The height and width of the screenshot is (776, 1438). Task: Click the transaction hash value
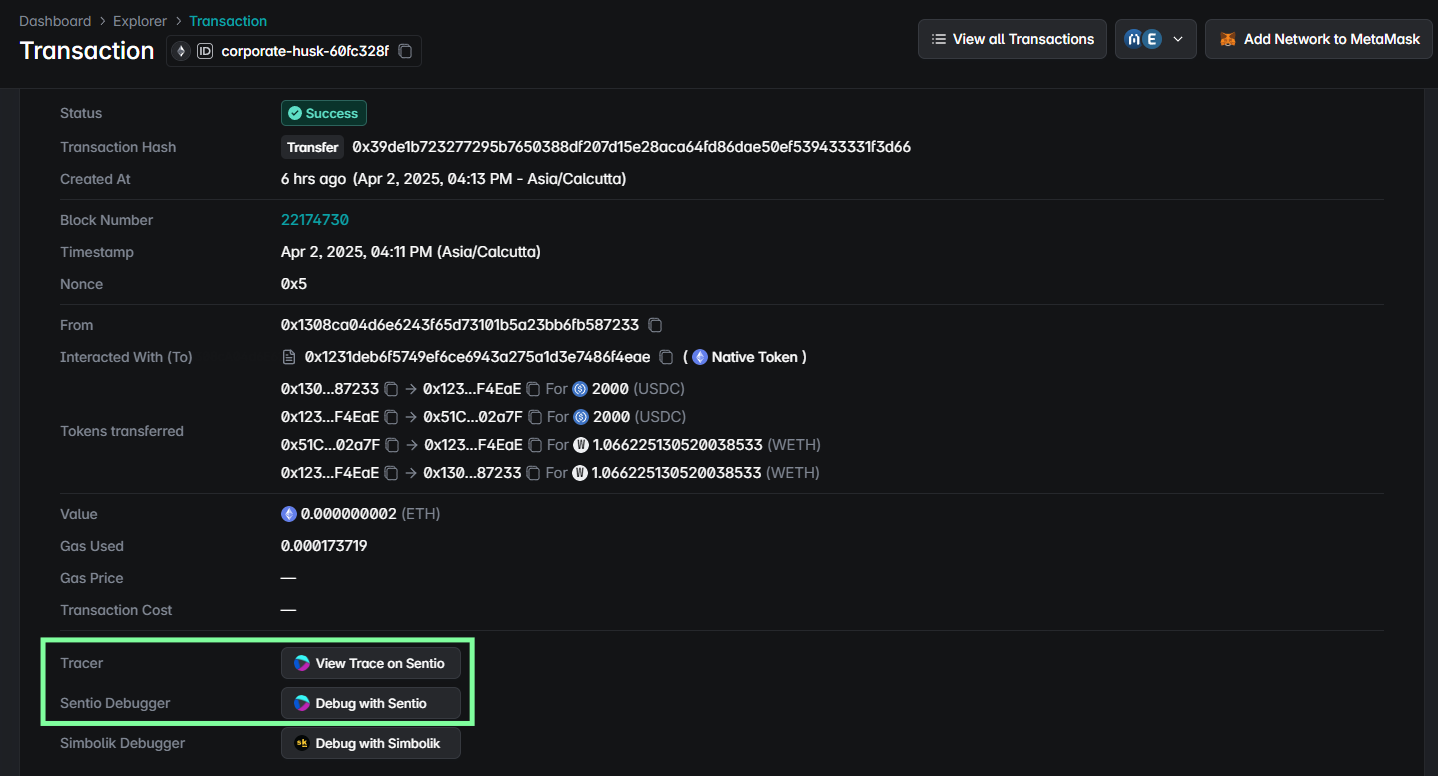pyautogui.click(x=631, y=147)
